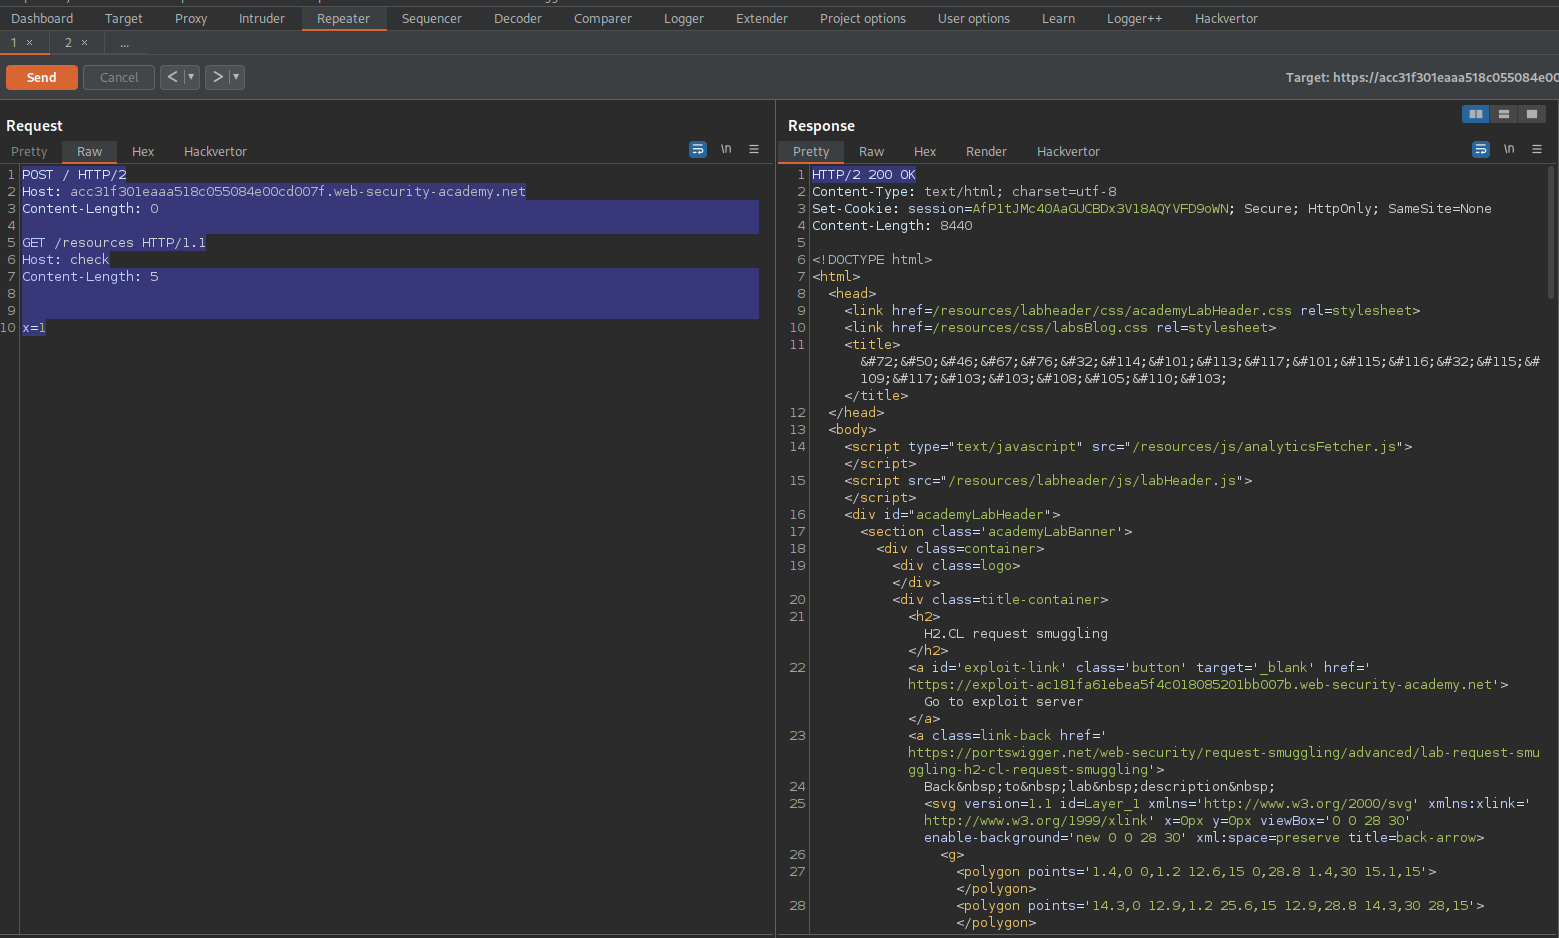The width and height of the screenshot is (1559, 938).
Task: Open the Decoder tab
Action: click(518, 18)
